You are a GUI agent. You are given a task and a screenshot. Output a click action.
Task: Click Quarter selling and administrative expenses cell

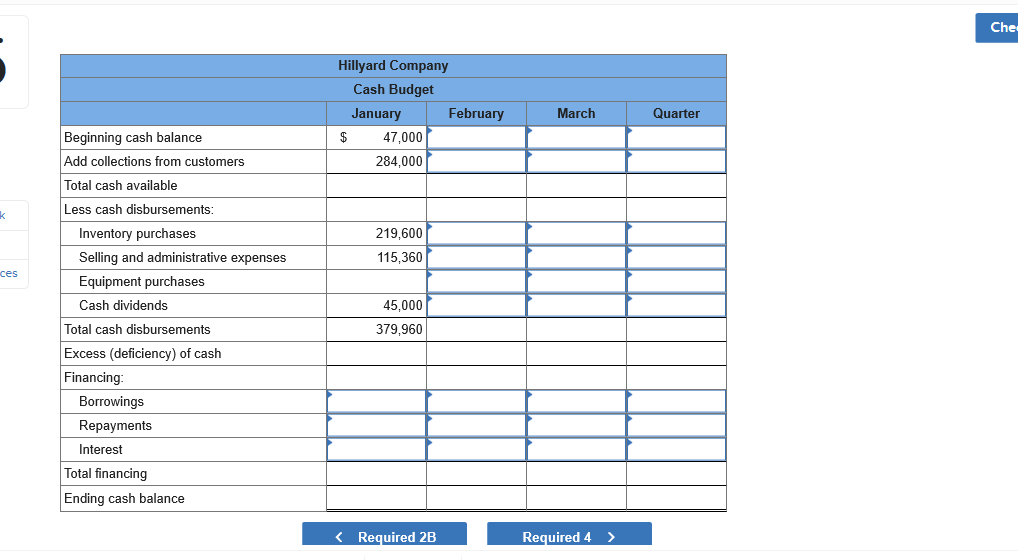click(677, 258)
